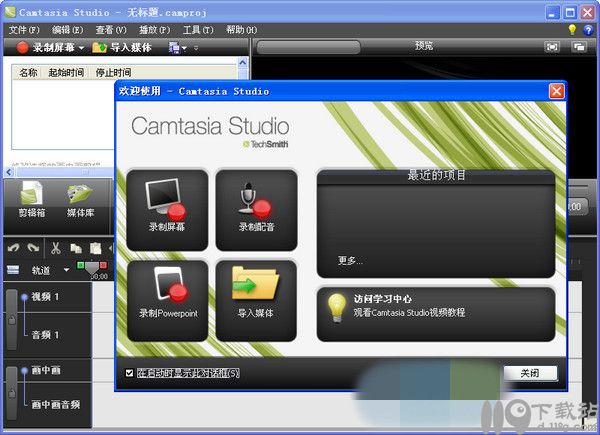Click the lightbulb tips icon in menu bar

point(572,29)
